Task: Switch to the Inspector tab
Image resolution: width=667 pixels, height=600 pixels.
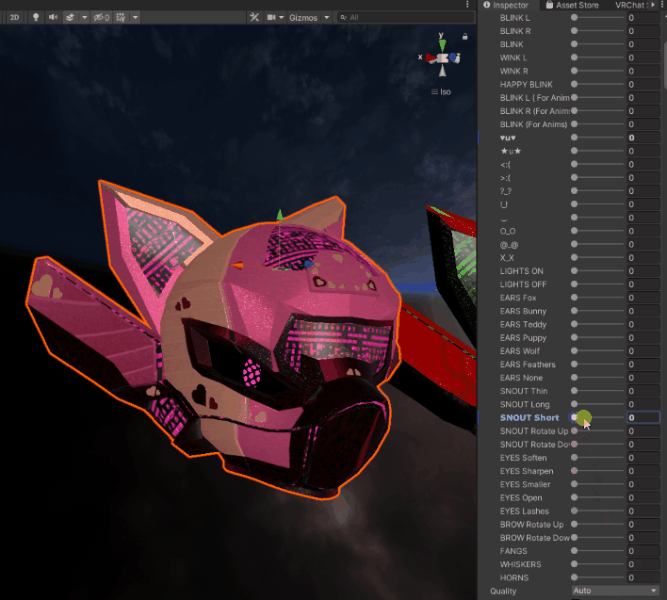Action: (506, 5)
